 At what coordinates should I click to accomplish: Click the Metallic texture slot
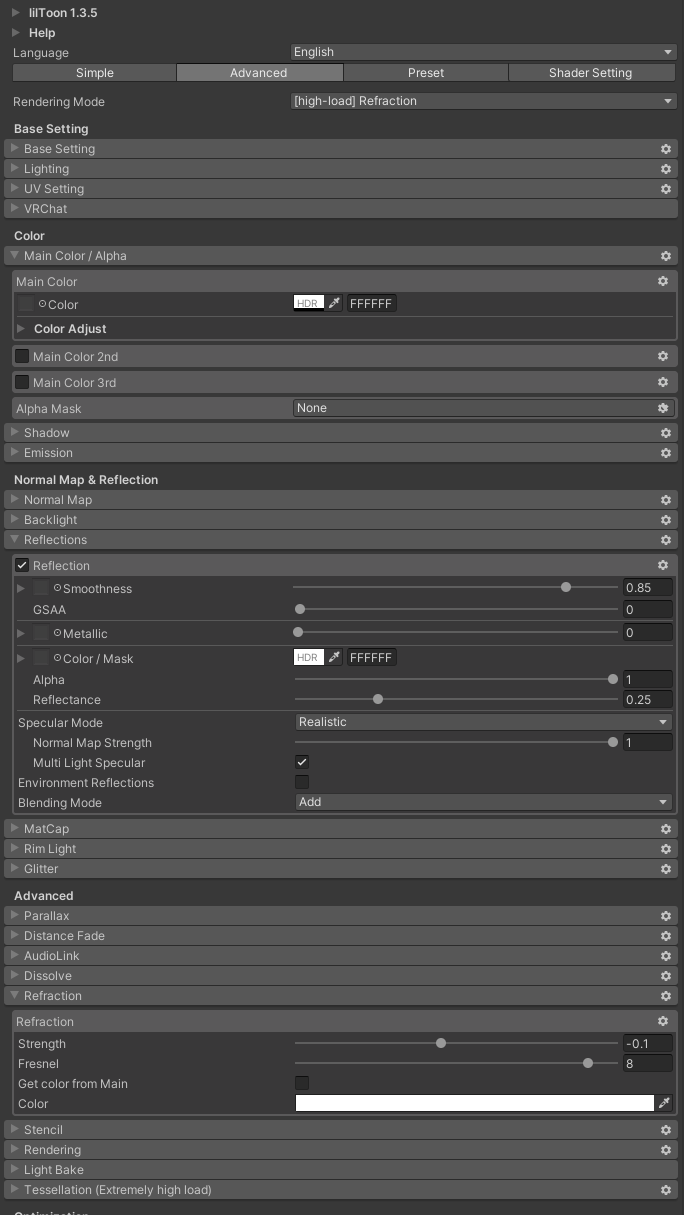41,633
